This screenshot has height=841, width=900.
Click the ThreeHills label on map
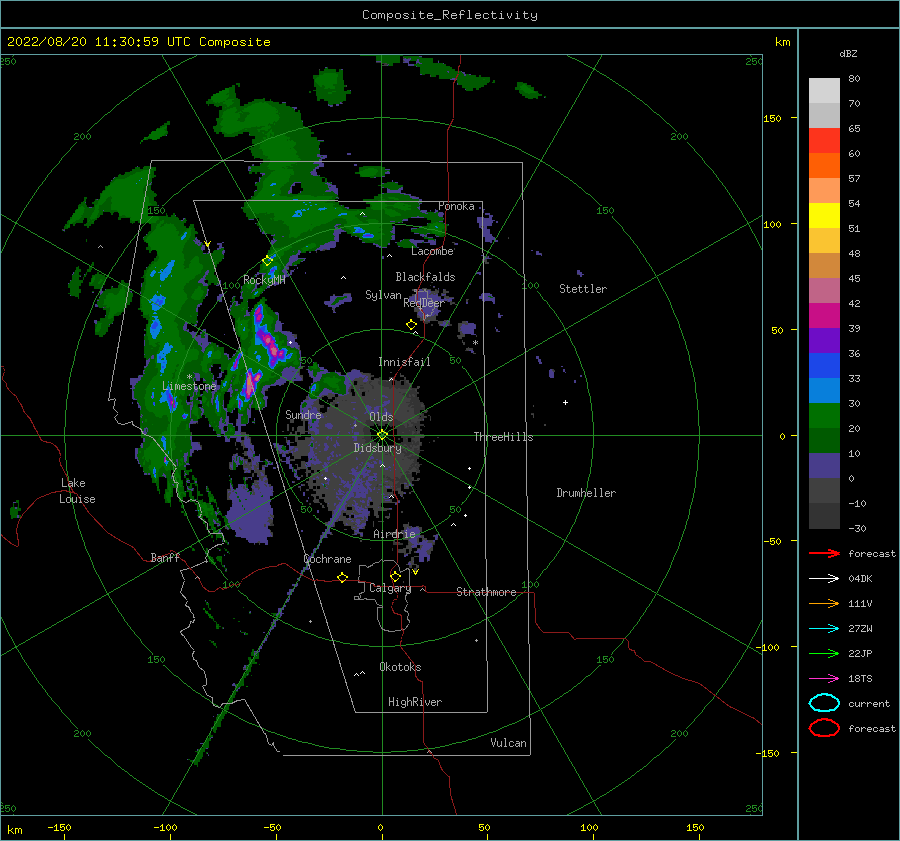[x=503, y=437]
